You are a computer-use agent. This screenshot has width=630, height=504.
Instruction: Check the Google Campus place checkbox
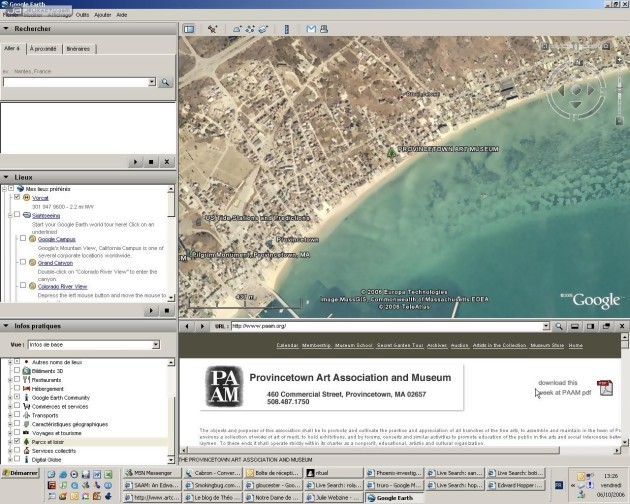coord(22,239)
